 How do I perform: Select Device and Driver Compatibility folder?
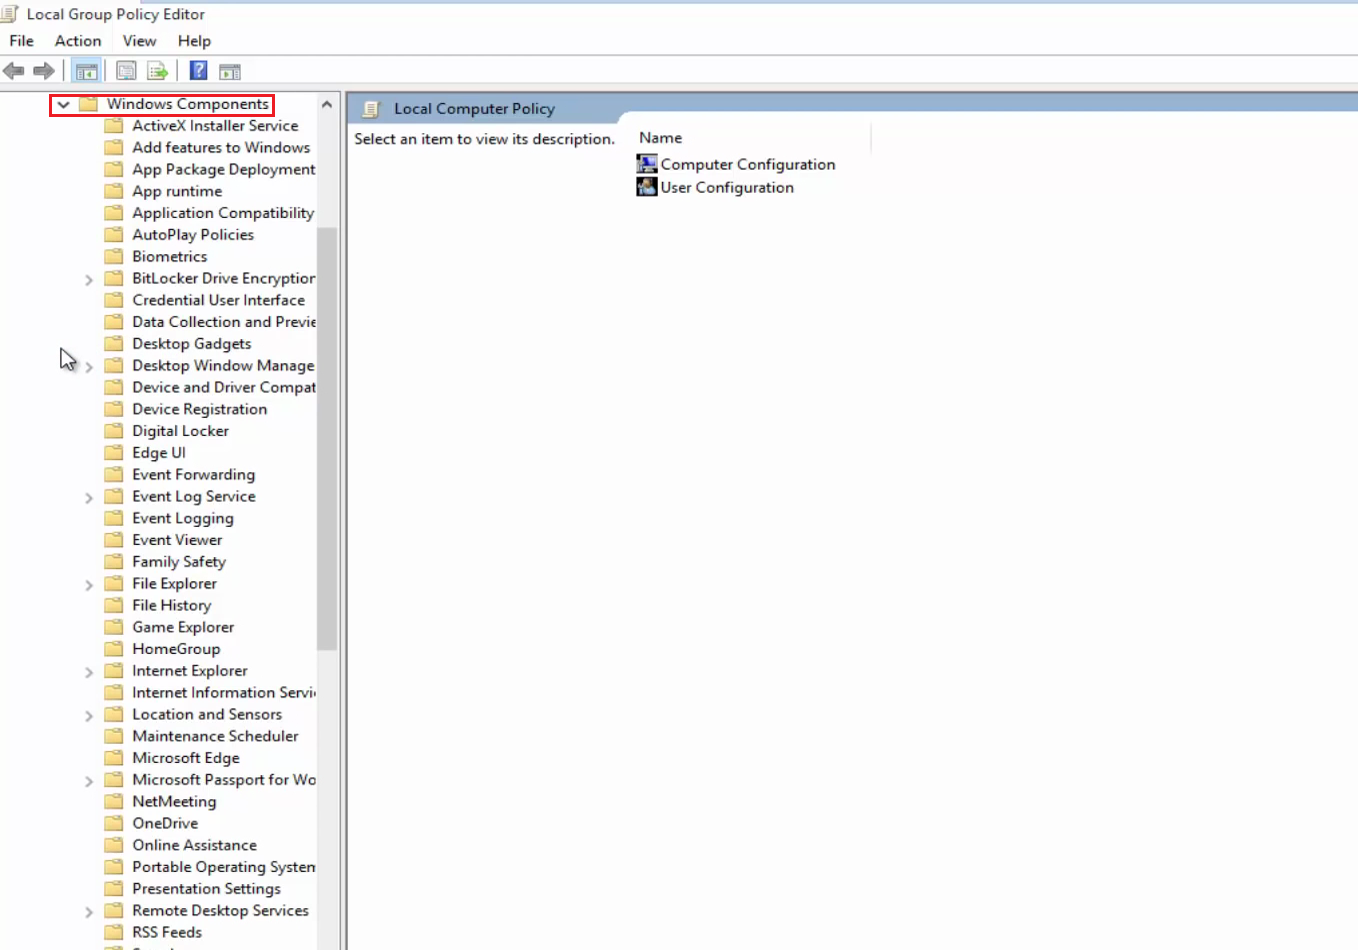pos(224,387)
